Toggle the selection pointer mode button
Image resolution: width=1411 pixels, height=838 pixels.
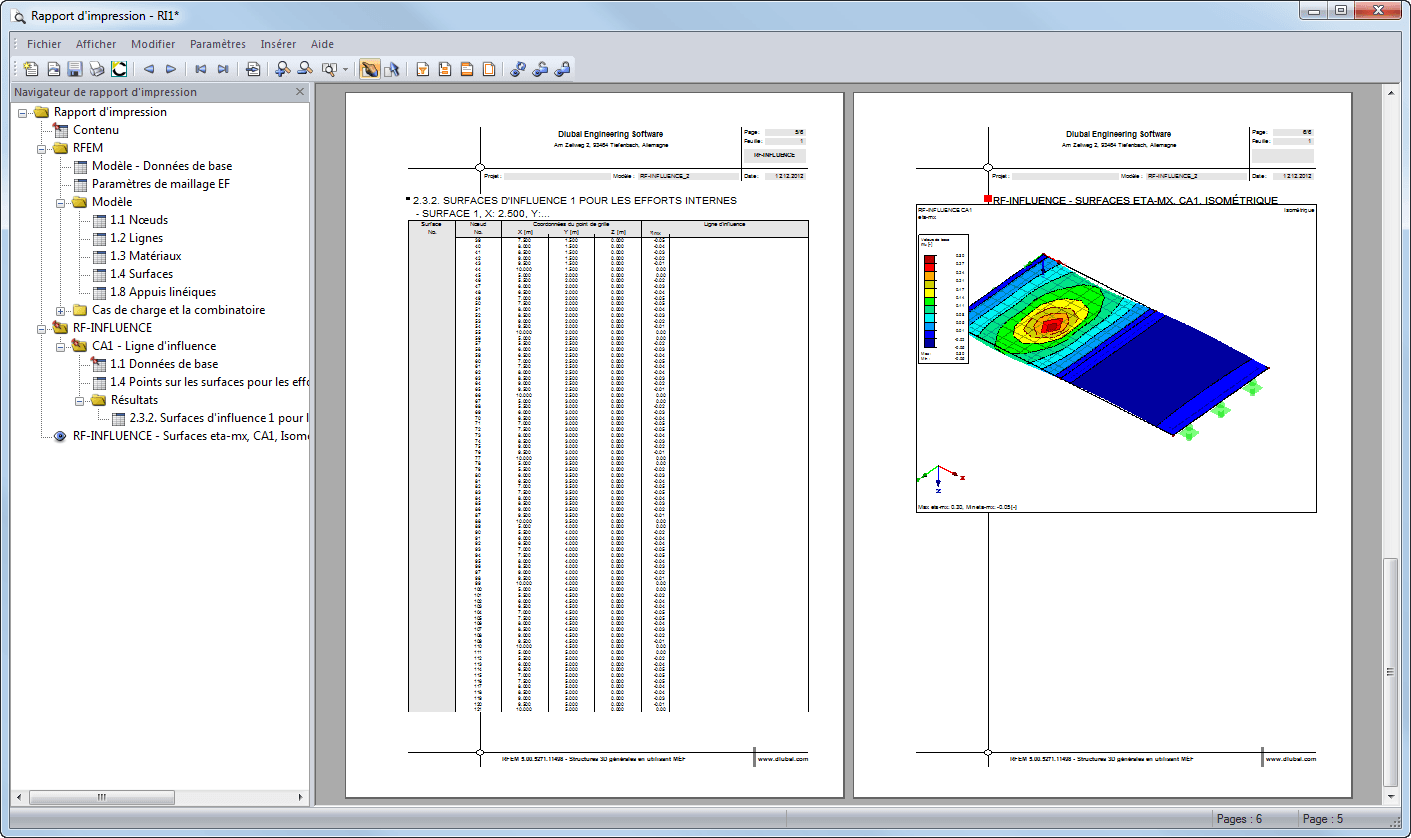[392, 69]
